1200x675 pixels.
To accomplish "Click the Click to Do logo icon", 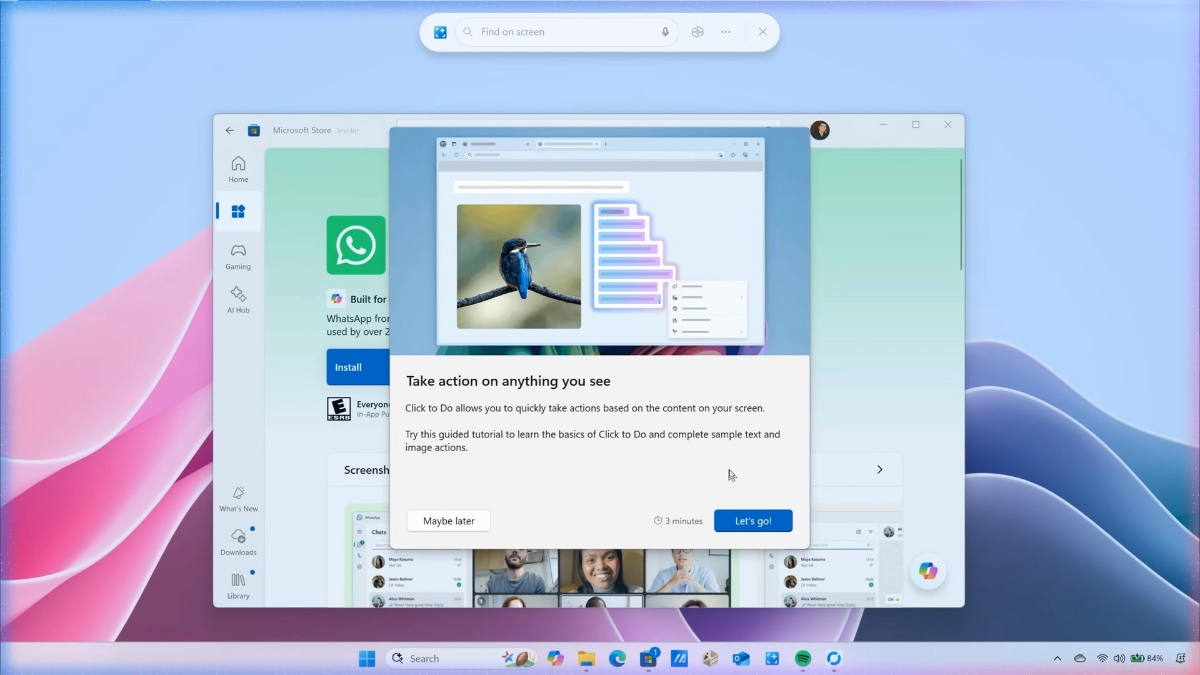I will (440, 32).
